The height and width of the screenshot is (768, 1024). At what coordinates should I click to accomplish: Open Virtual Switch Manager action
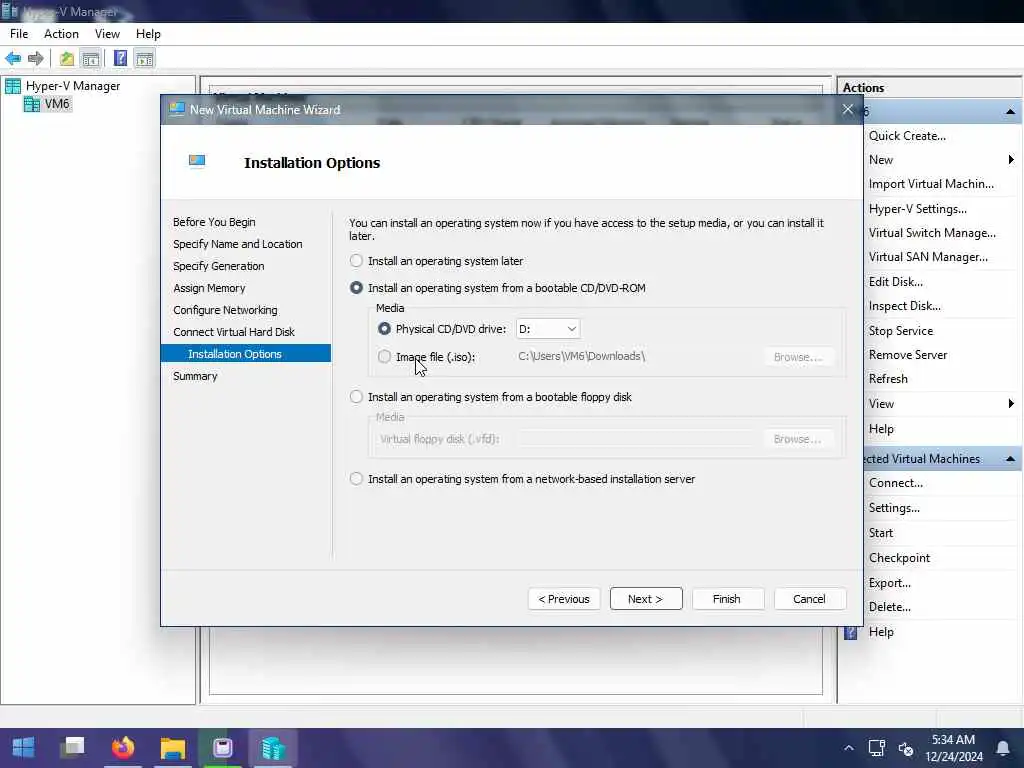(x=932, y=233)
